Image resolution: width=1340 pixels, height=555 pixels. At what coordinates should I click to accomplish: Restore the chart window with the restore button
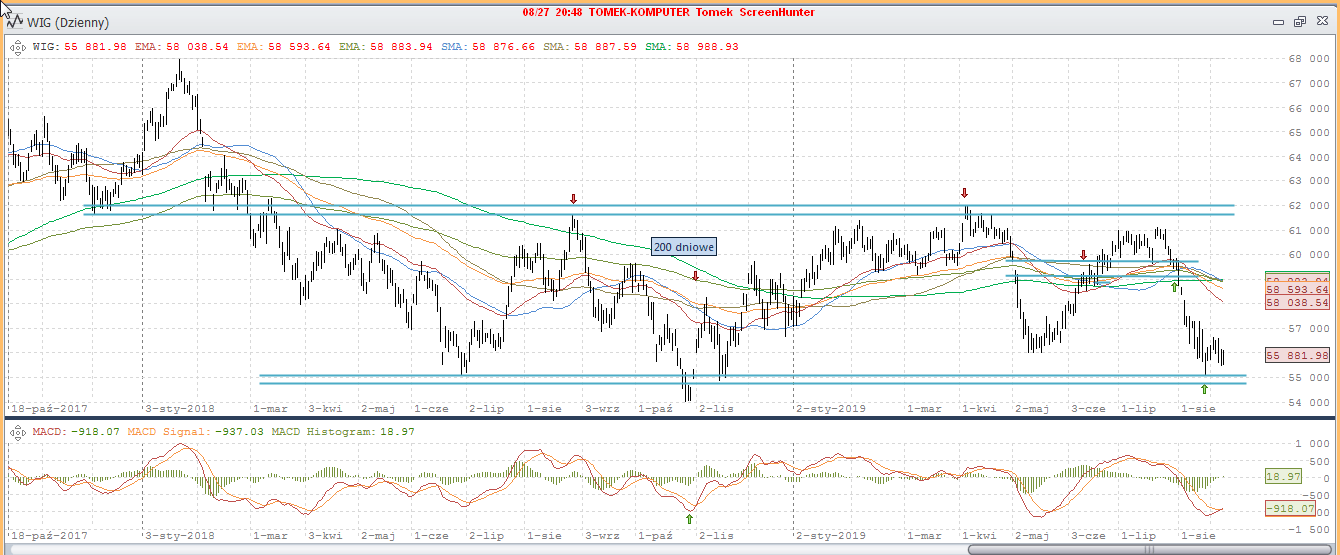(1300, 22)
